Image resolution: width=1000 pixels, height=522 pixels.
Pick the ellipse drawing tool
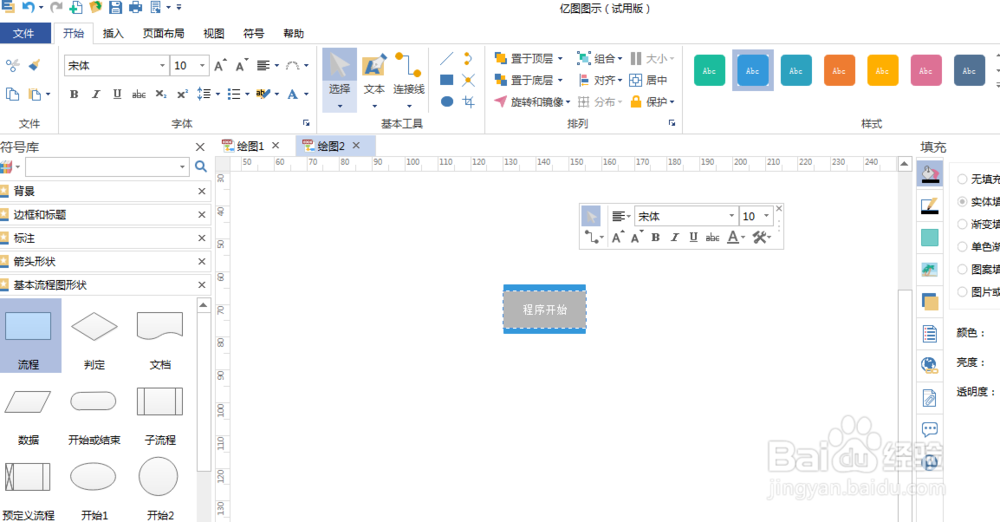point(446,101)
